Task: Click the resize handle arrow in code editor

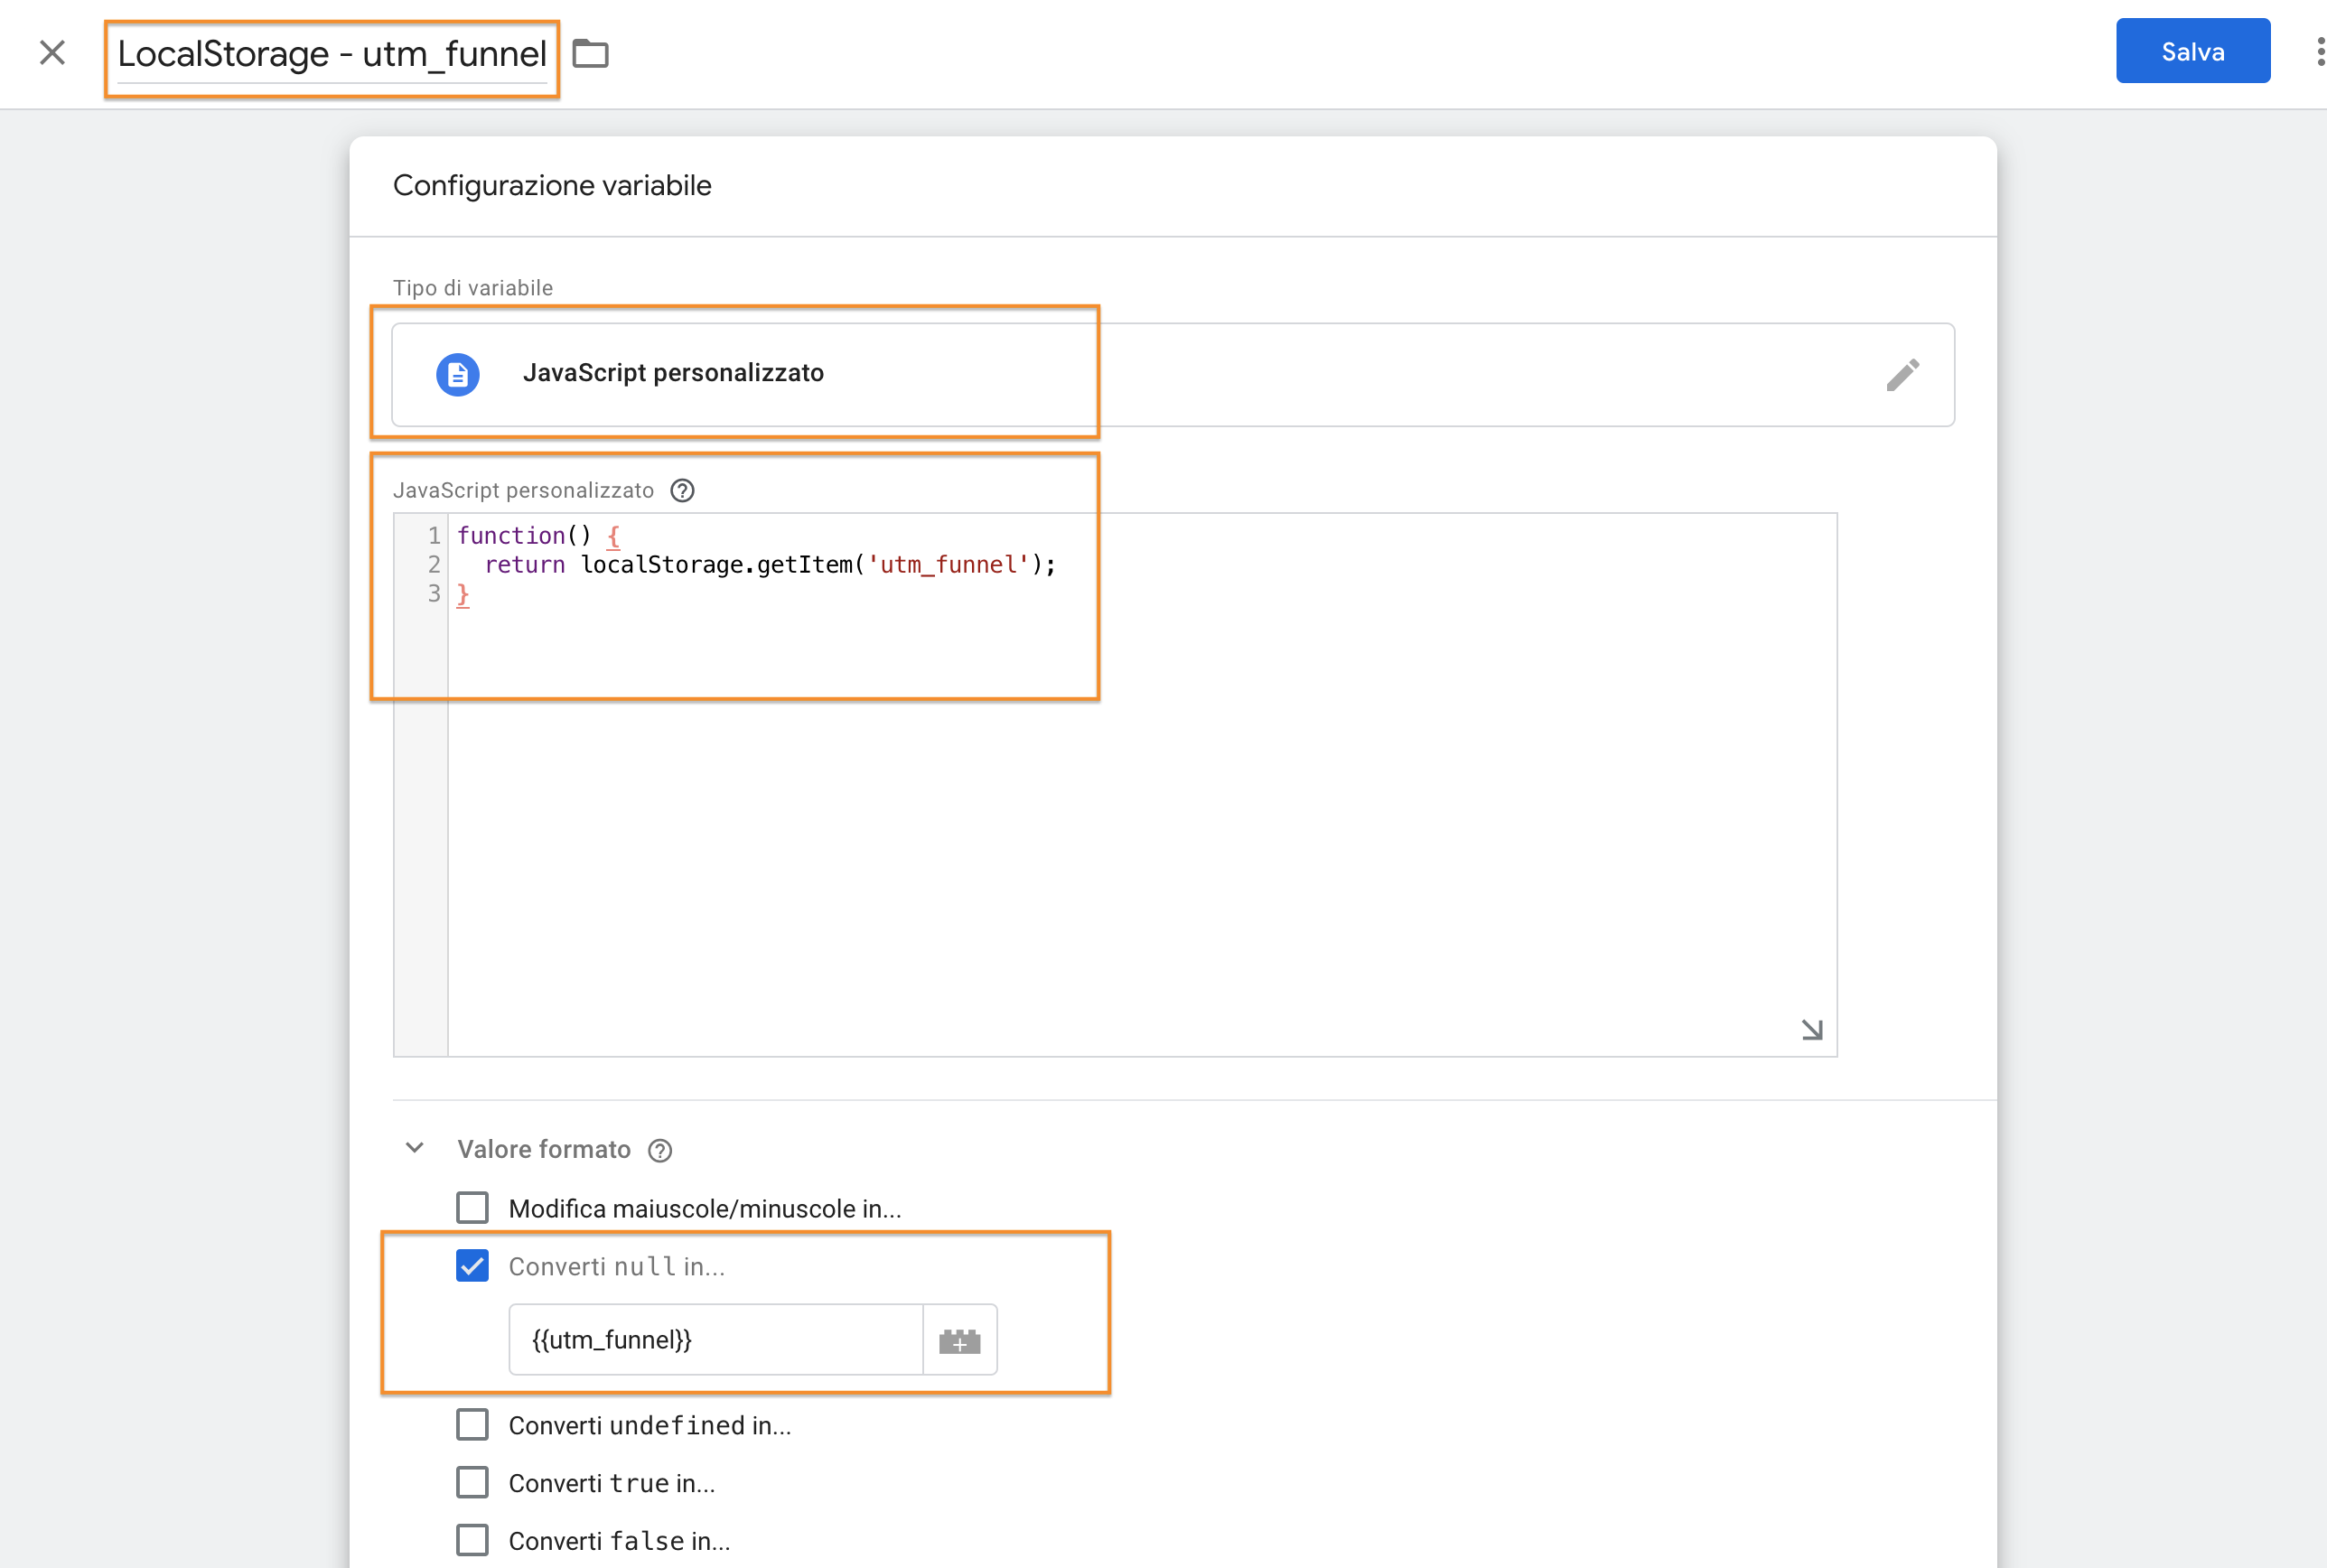Action: pyautogui.click(x=1811, y=1029)
